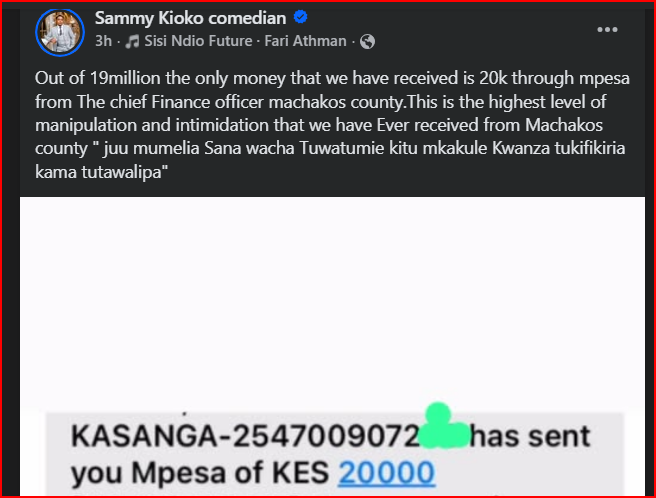Click the blue underlined 20000 amount
This screenshot has width=656, height=498.
click(387, 473)
